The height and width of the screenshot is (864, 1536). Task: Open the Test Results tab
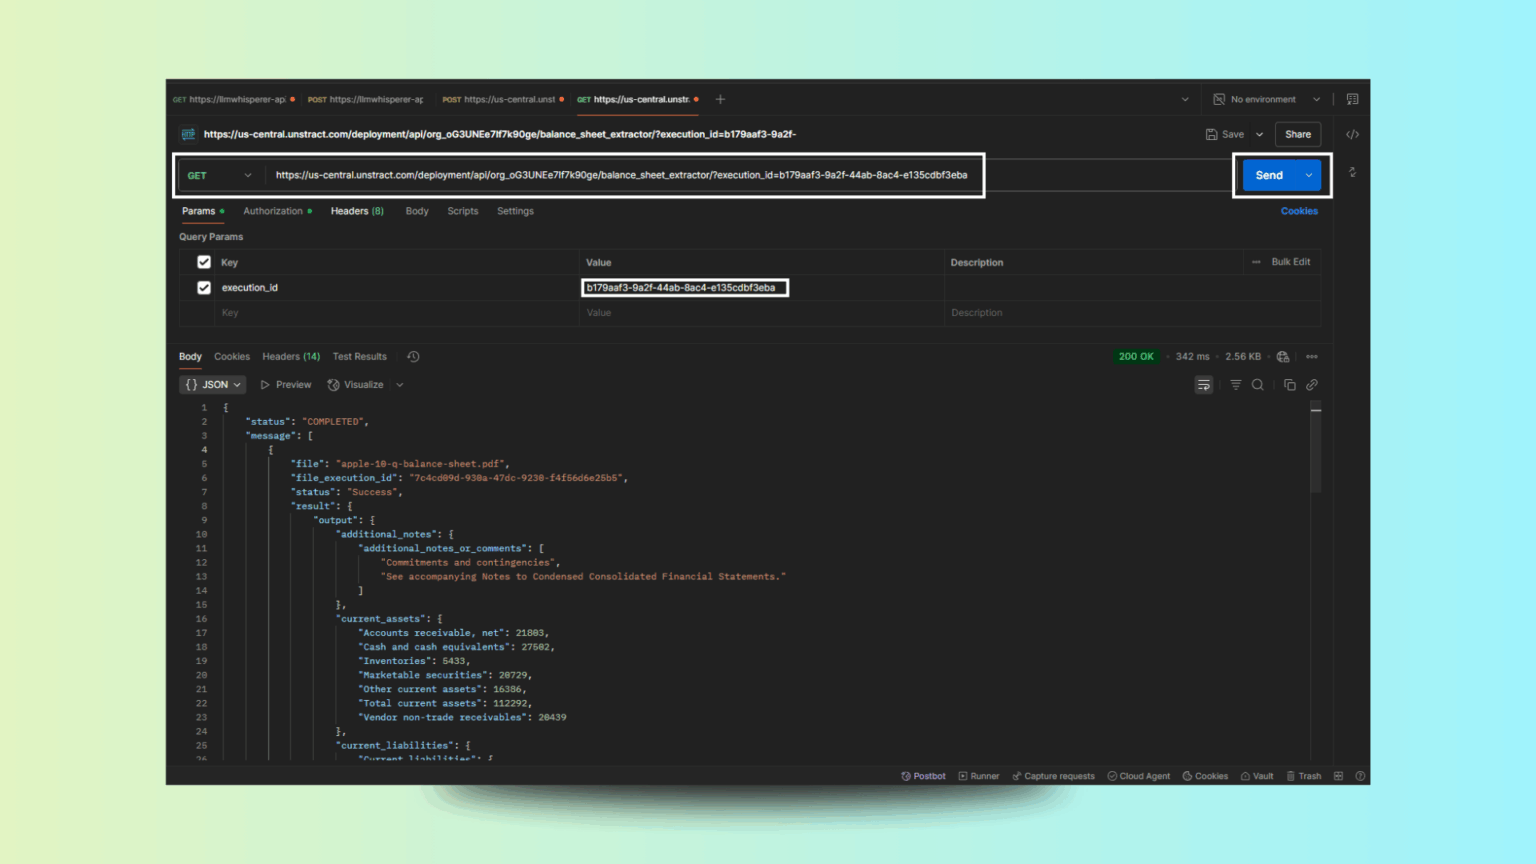click(x=360, y=357)
